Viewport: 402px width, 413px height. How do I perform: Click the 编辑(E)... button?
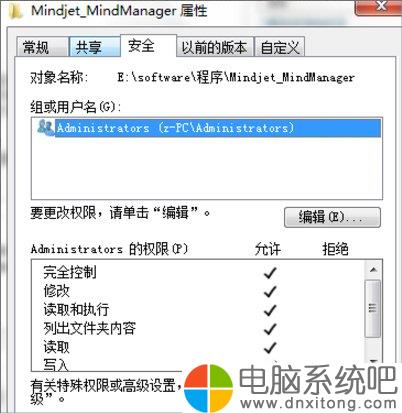[332, 217]
